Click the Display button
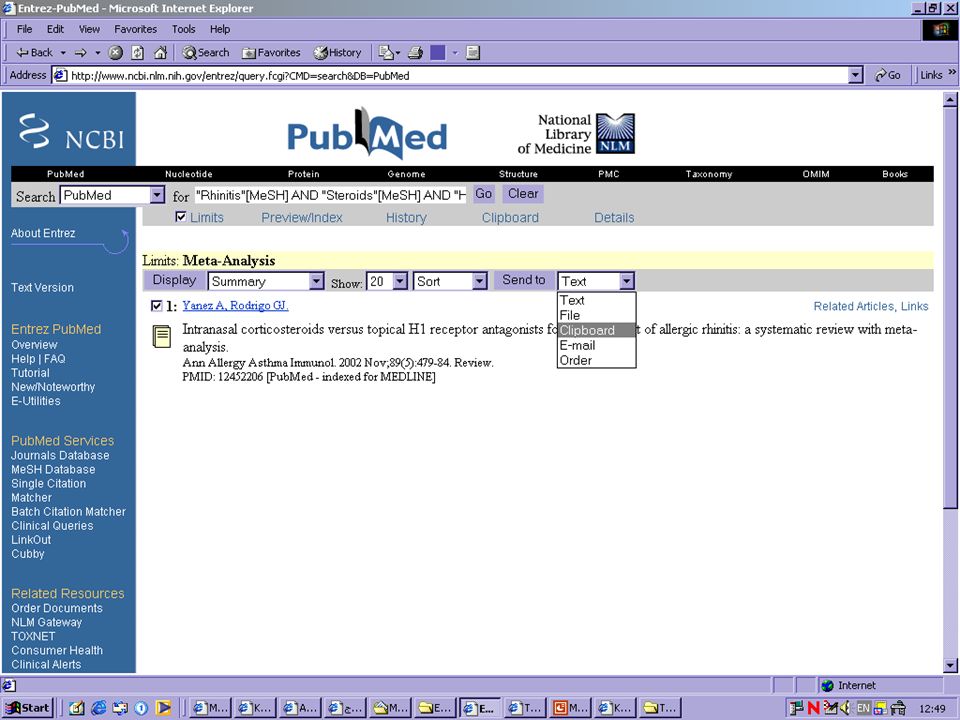This screenshot has height=720, width=960. point(174,280)
